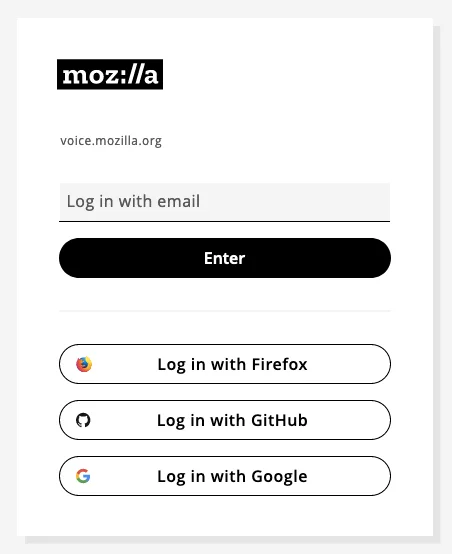Click the multicolor Google G icon
The height and width of the screenshot is (554, 452).
pyautogui.click(x=83, y=476)
